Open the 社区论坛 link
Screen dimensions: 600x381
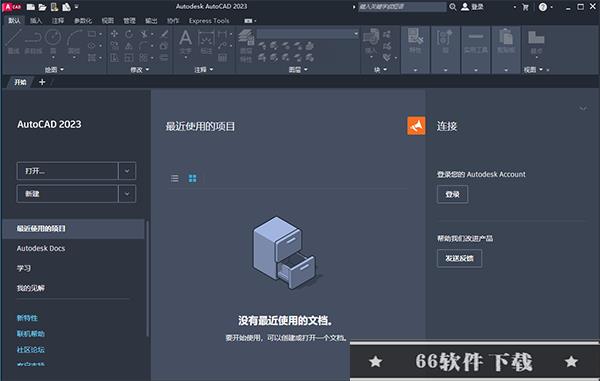point(31,349)
